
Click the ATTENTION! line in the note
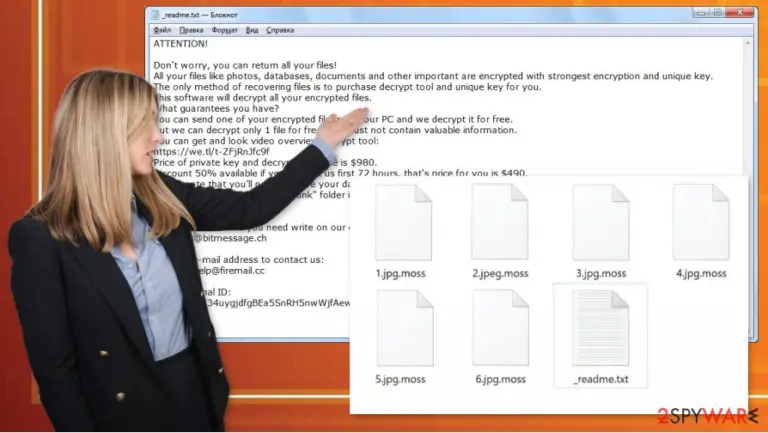(x=180, y=44)
